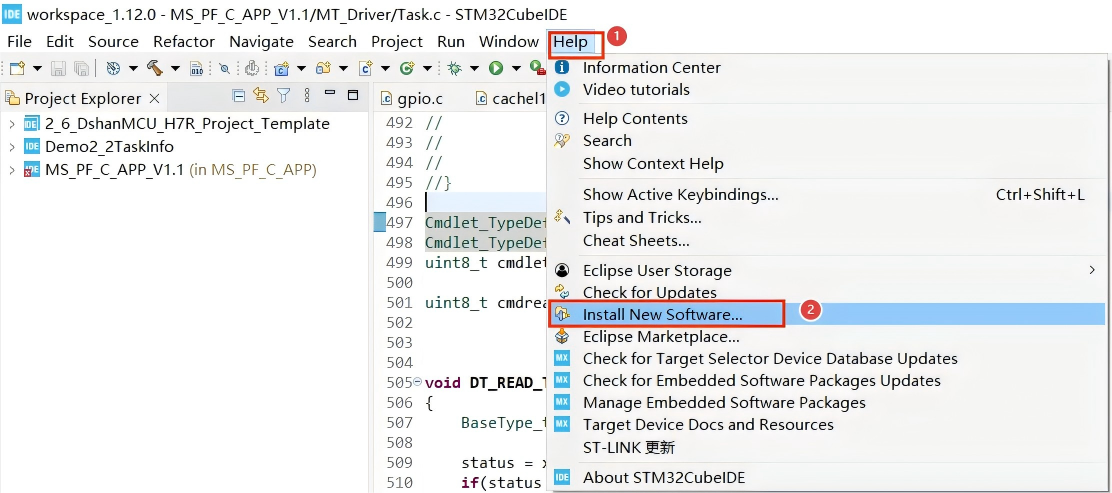
Task: Open the Navigate menu
Action: tap(261, 42)
